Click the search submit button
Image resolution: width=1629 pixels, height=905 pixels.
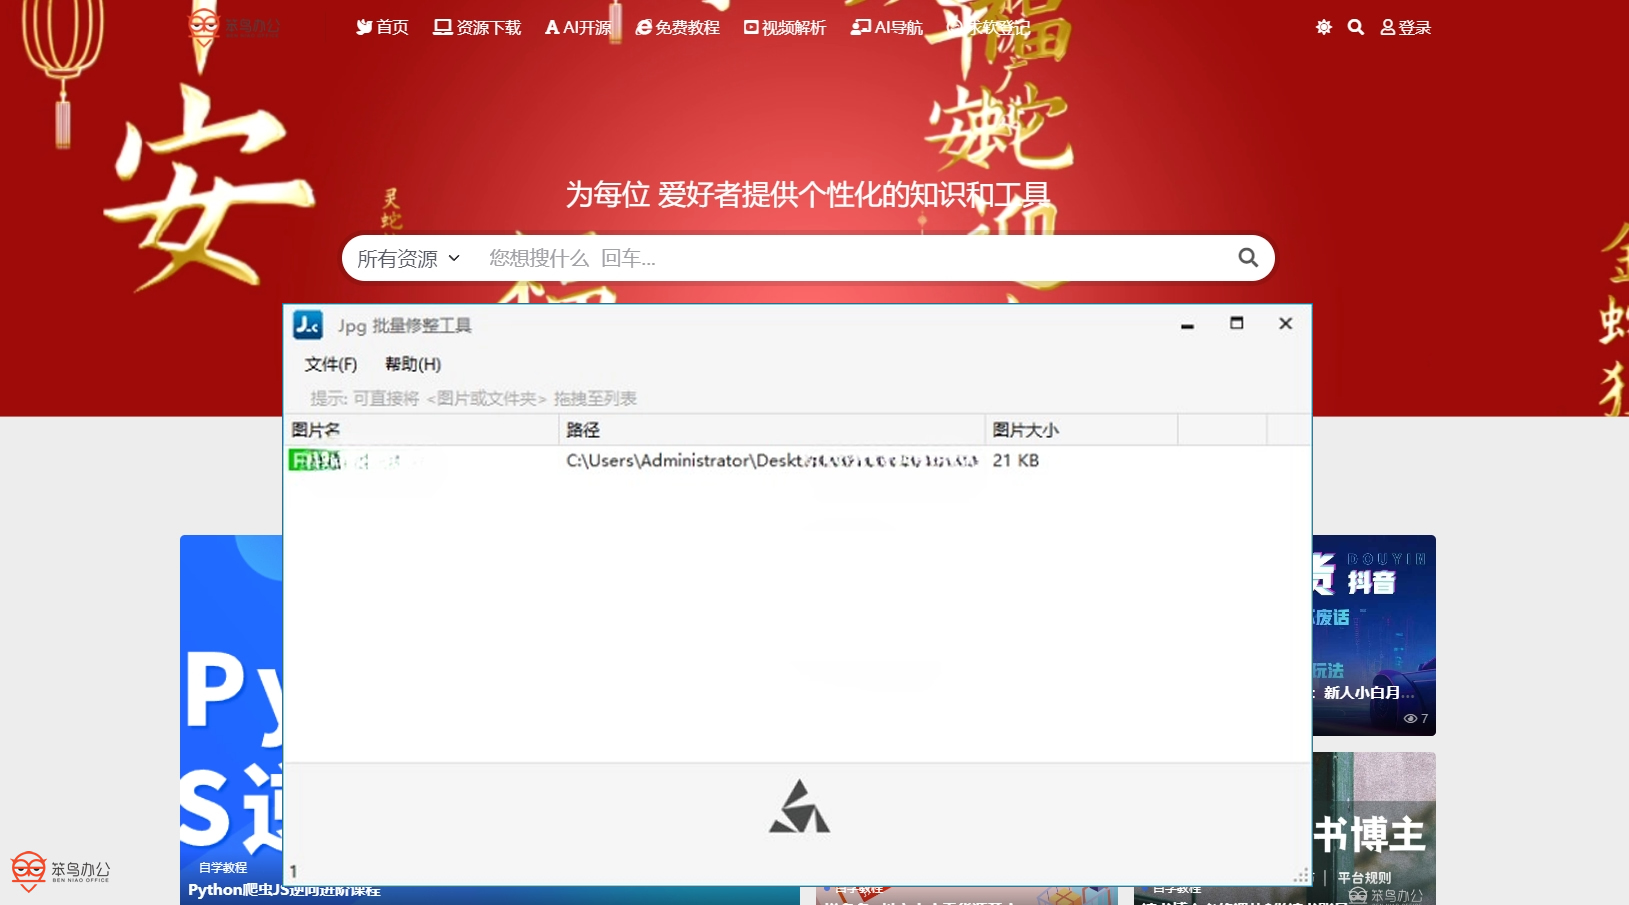point(1246,257)
